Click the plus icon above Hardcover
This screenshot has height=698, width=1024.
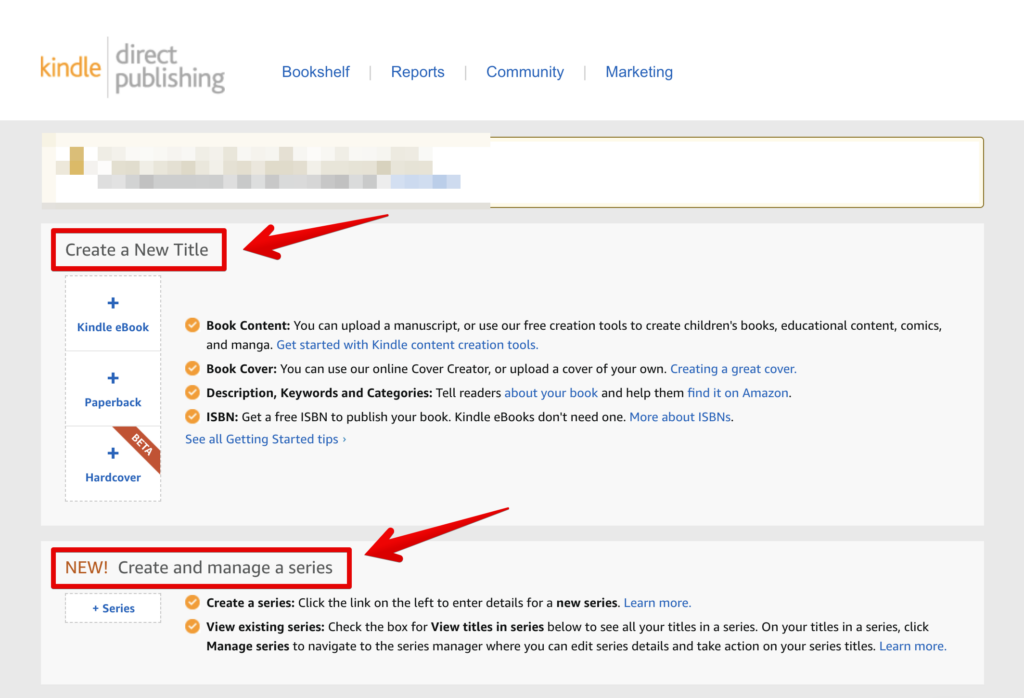[113, 453]
